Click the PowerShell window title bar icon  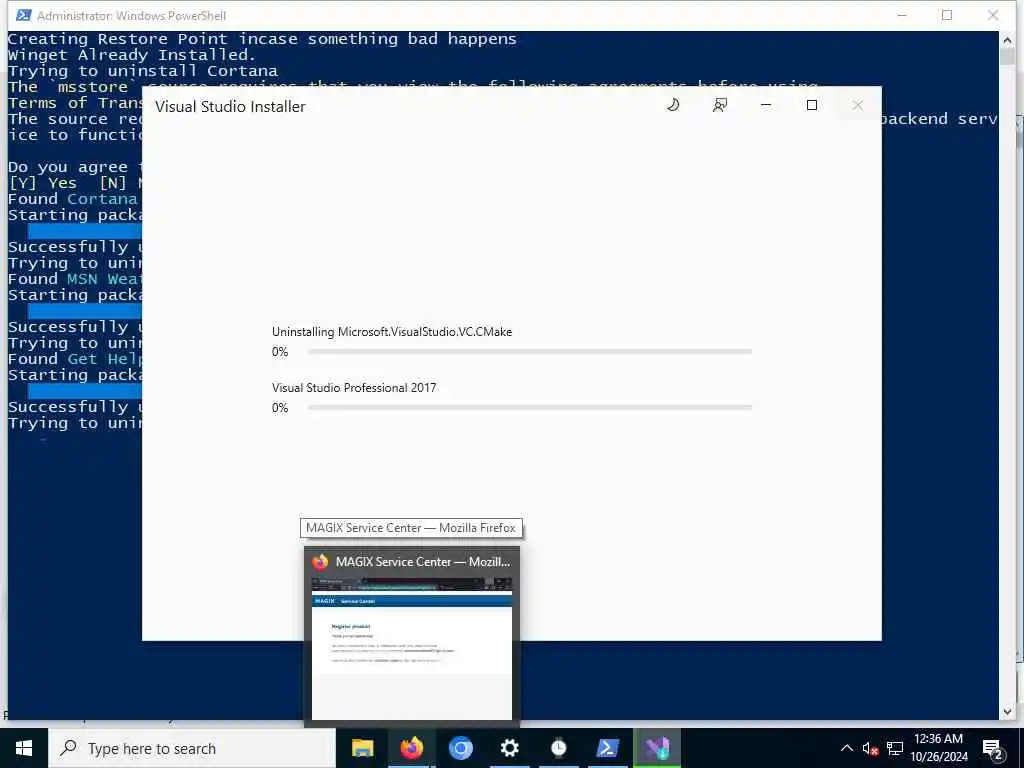point(24,15)
